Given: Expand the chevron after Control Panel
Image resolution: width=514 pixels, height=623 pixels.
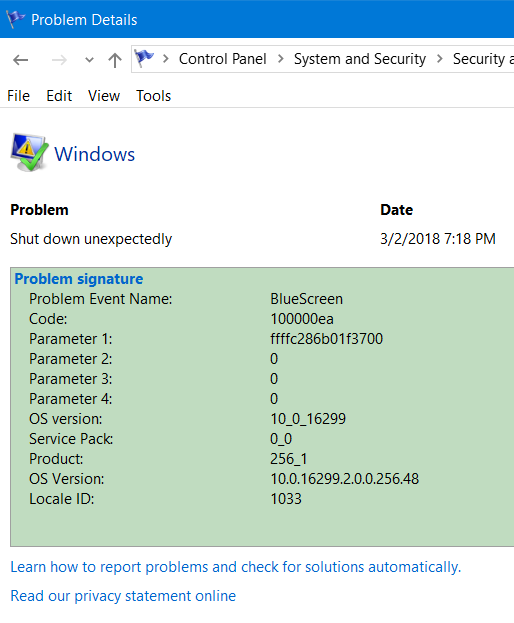Looking at the screenshot, I should click(281, 59).
